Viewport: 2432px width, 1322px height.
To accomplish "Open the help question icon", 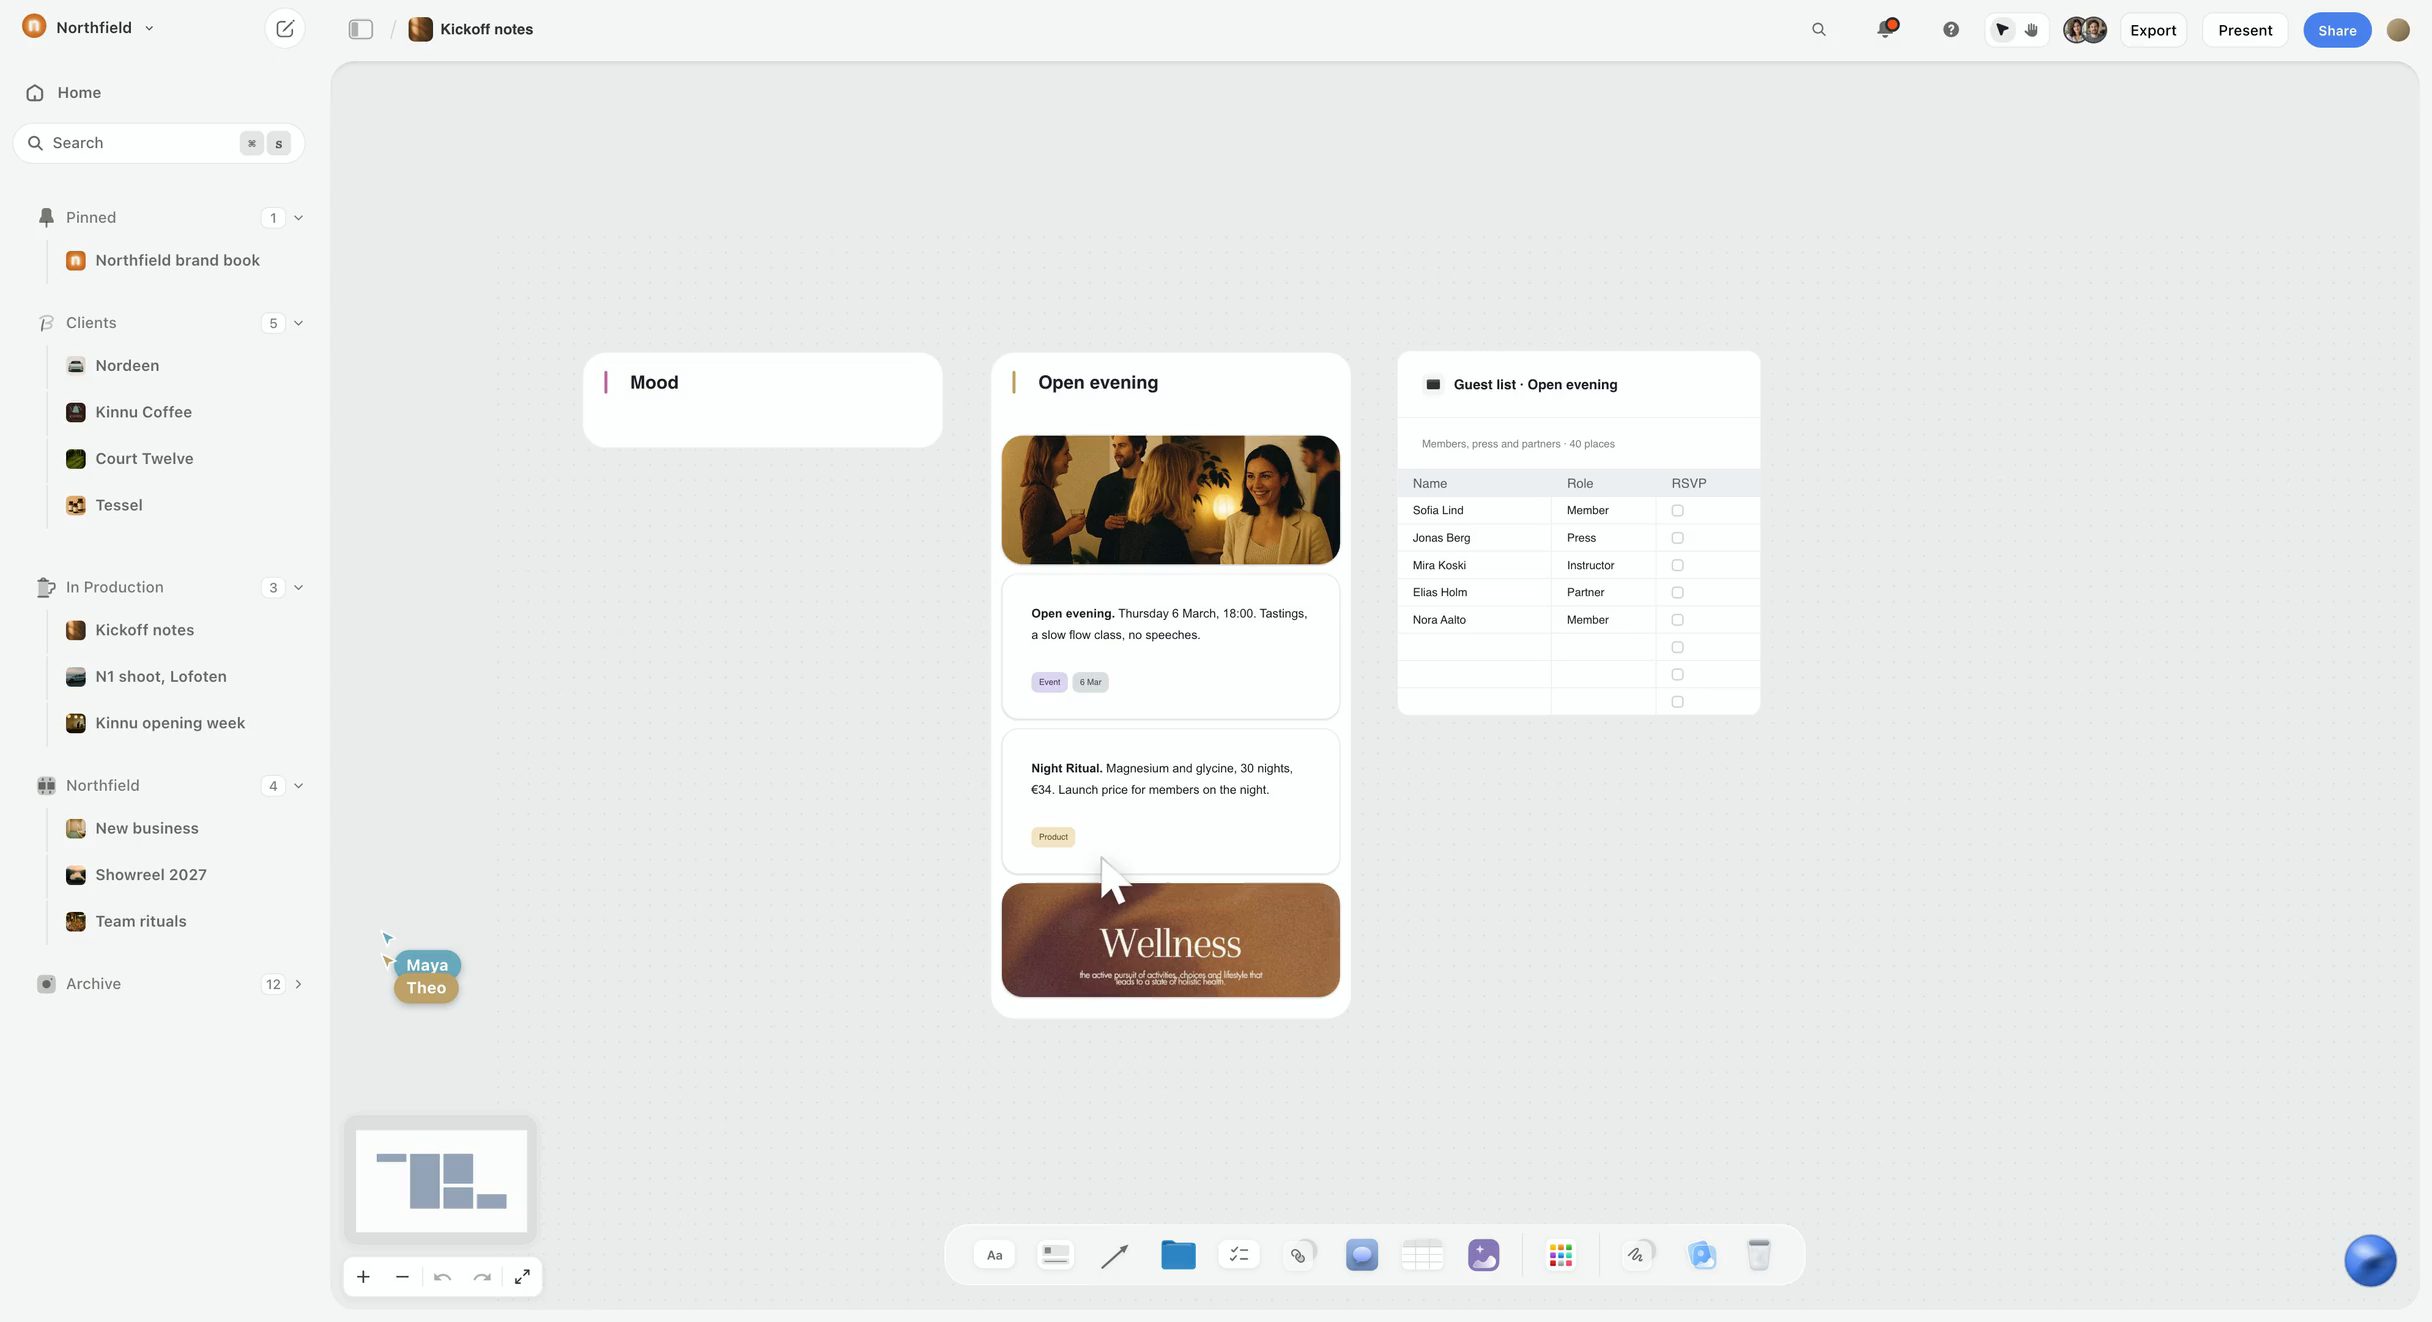I will pos(1950,30).
